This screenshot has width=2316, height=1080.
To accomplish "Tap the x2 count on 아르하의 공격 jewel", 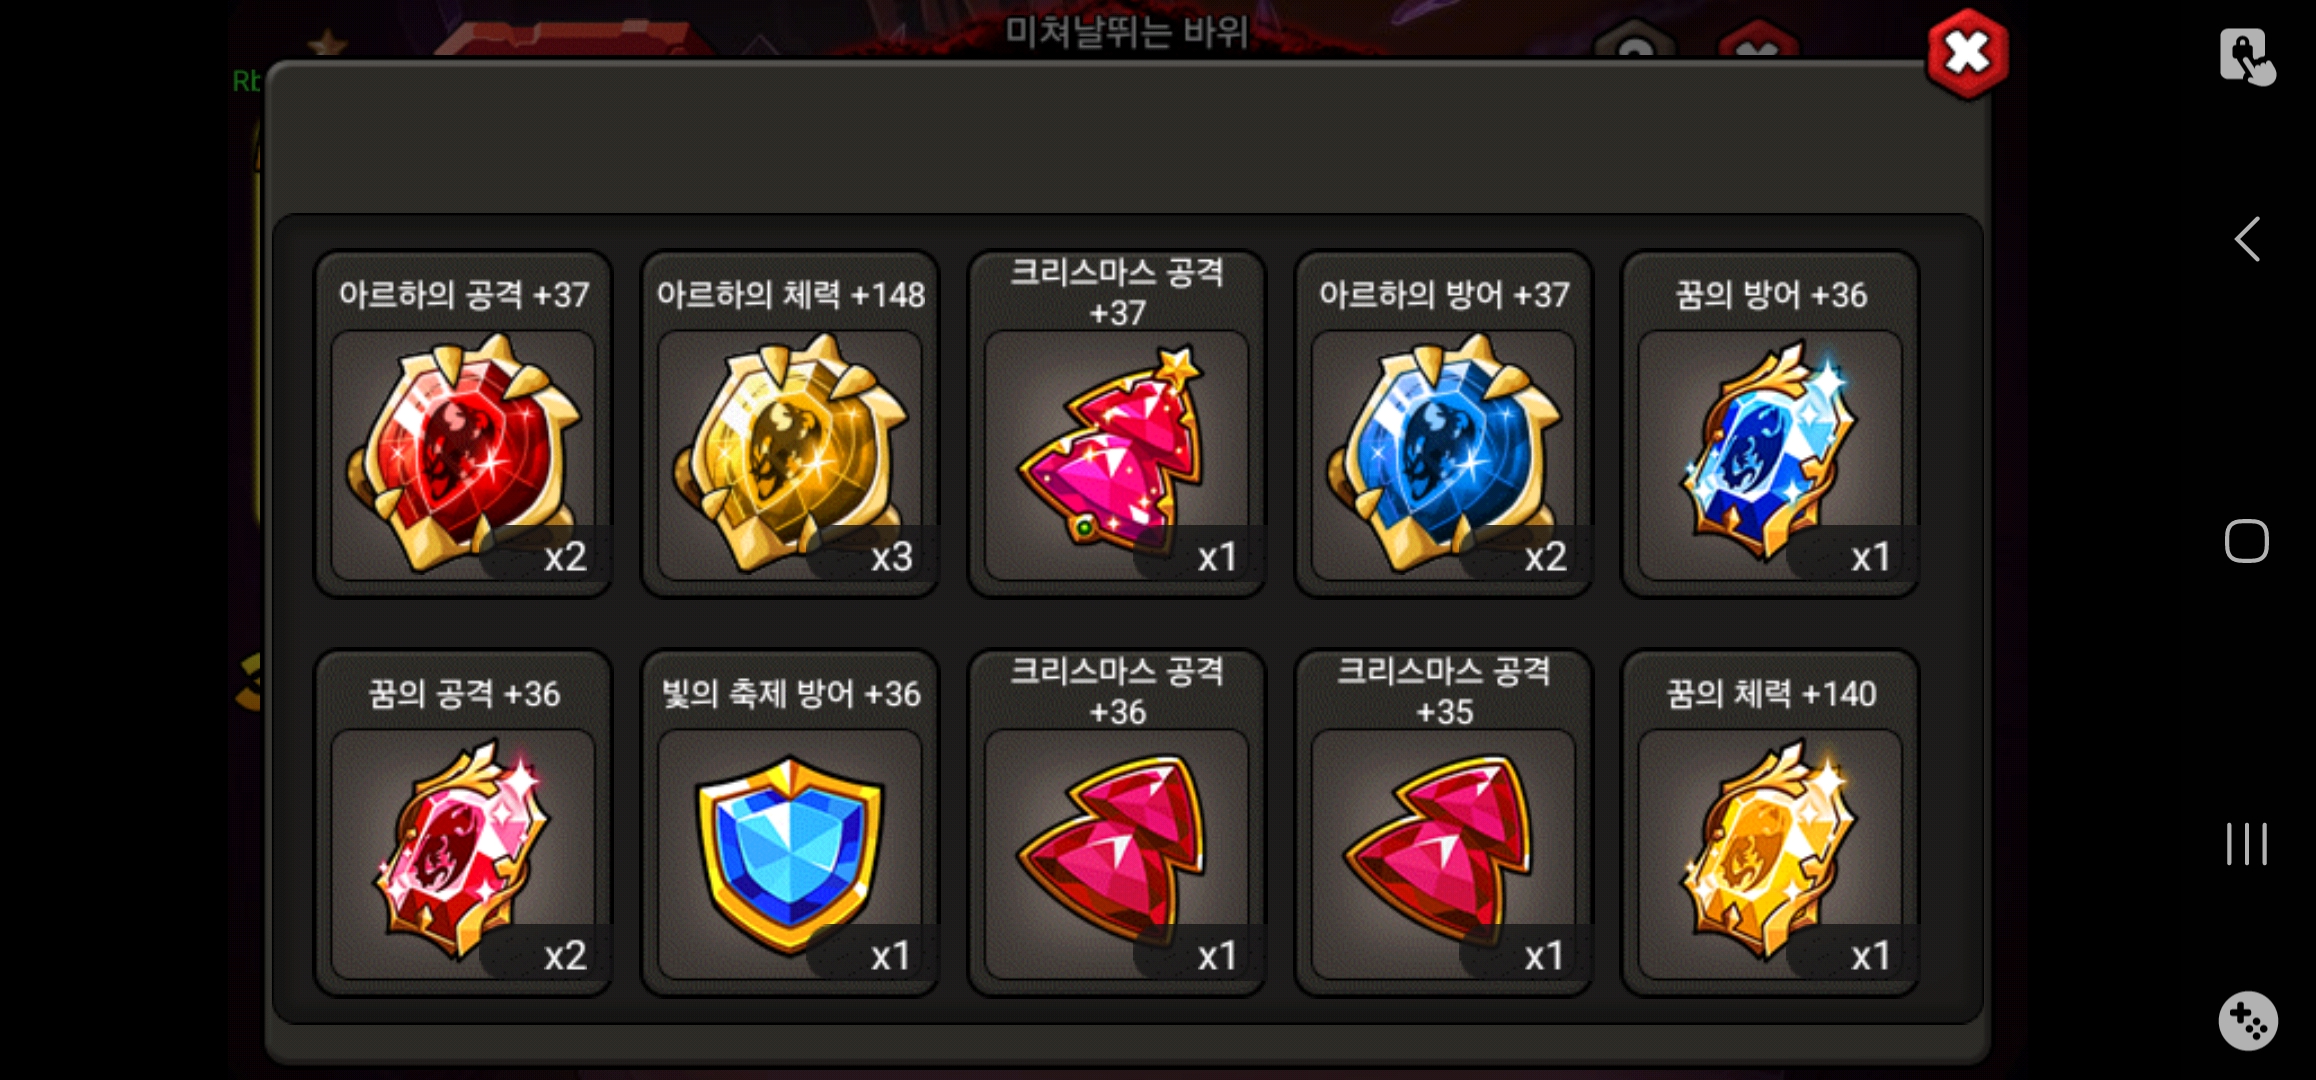I will pos(565,557).
